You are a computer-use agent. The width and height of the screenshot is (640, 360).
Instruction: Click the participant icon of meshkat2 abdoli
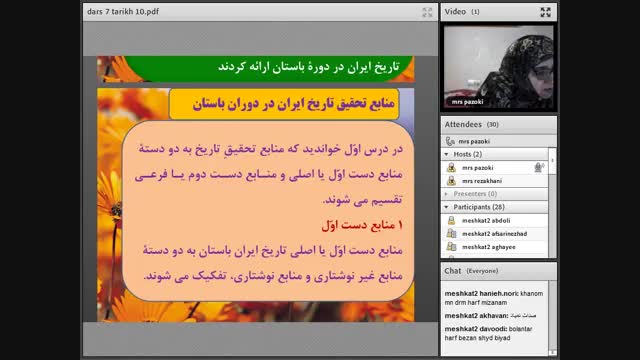point(451,220)
